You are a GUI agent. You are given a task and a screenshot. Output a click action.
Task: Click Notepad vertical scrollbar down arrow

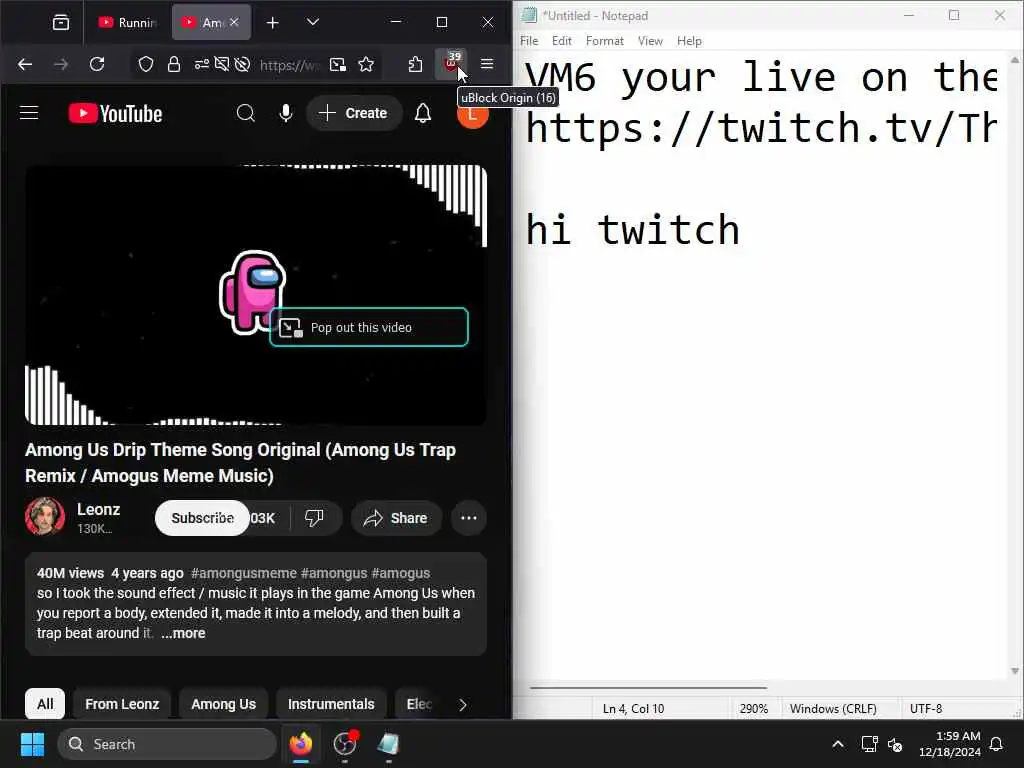tap(1015, 671)
